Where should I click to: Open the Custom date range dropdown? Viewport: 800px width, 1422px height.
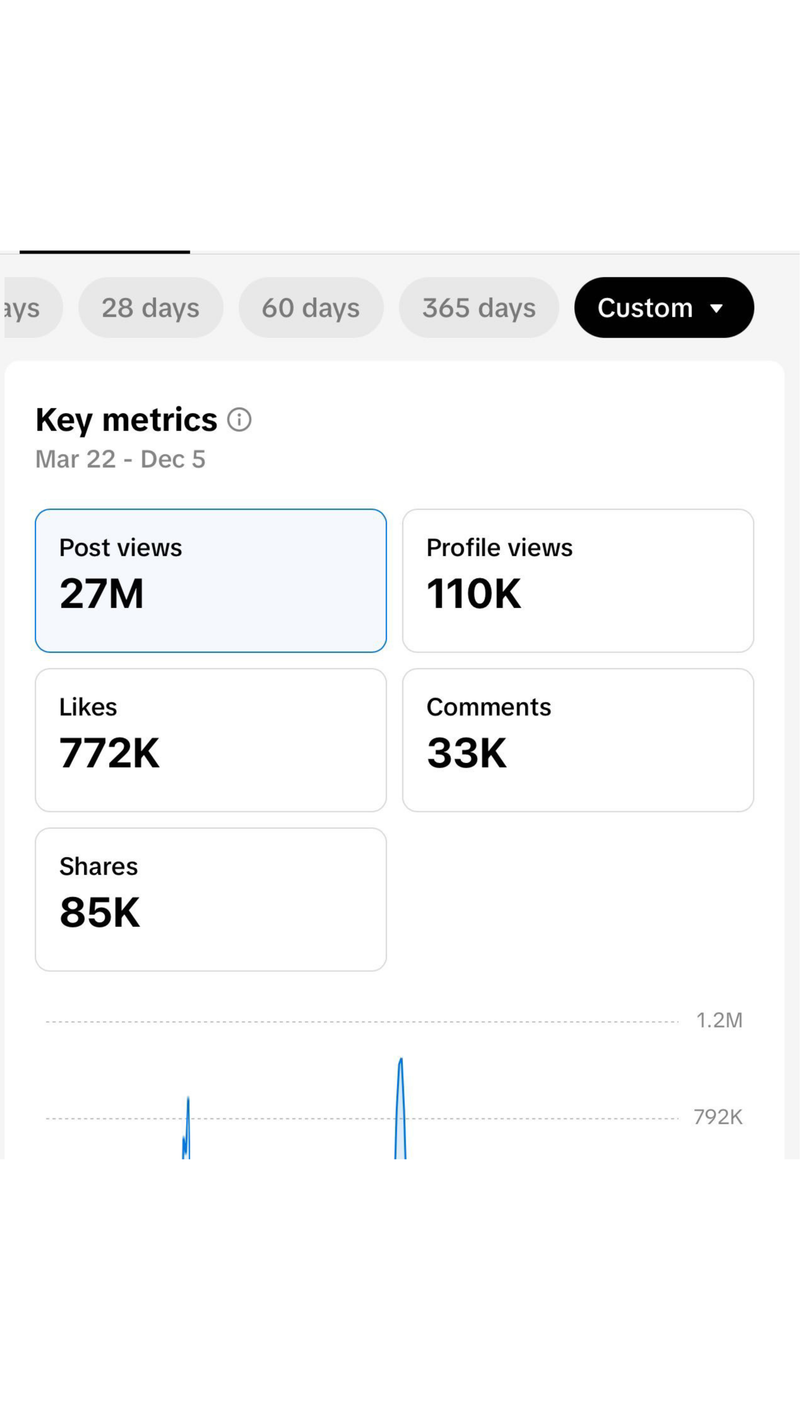(x=663, y=308)
